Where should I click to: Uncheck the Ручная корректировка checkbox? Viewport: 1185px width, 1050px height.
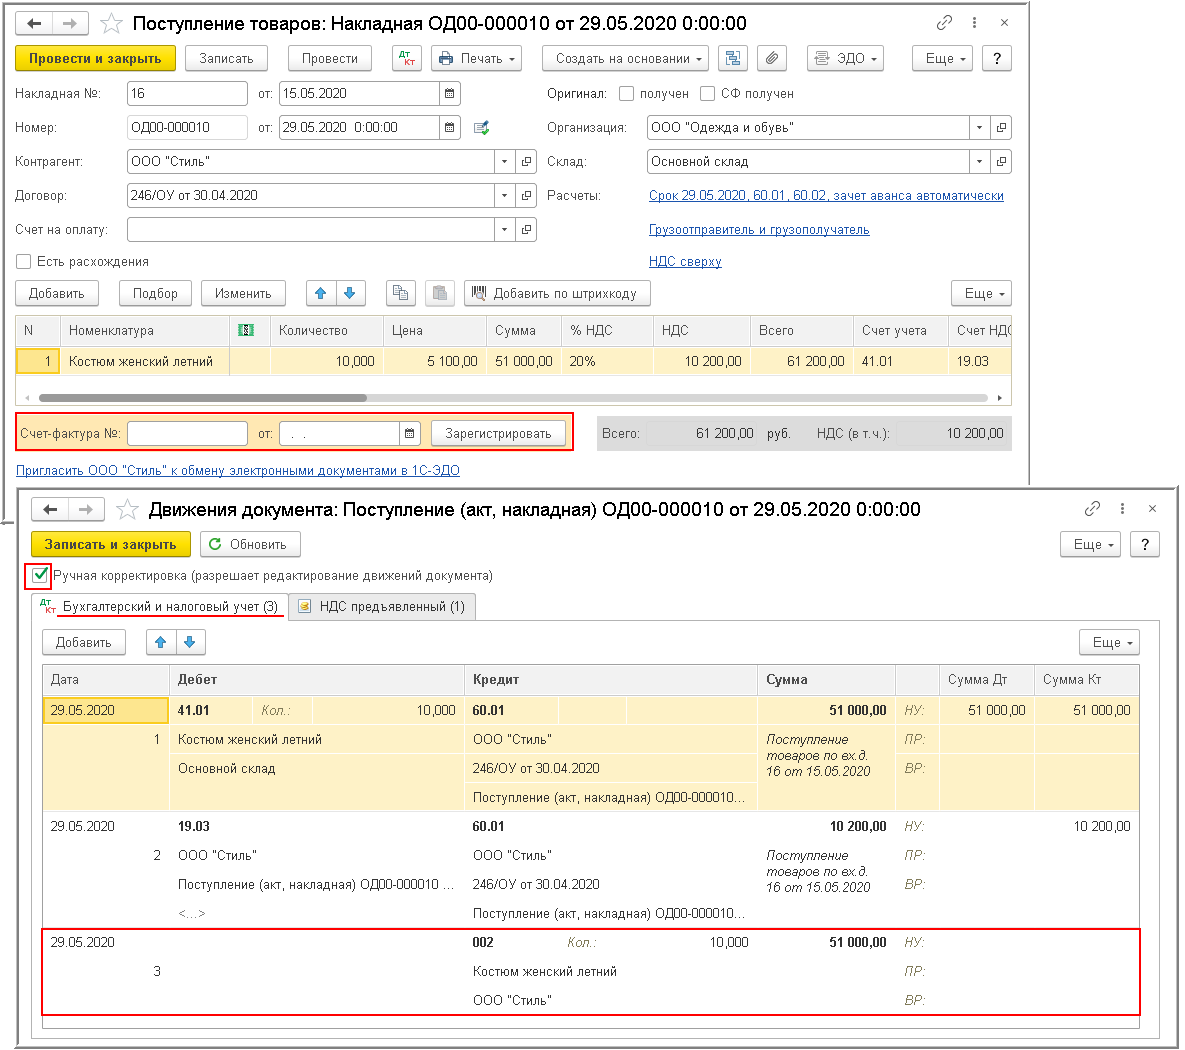40,575
